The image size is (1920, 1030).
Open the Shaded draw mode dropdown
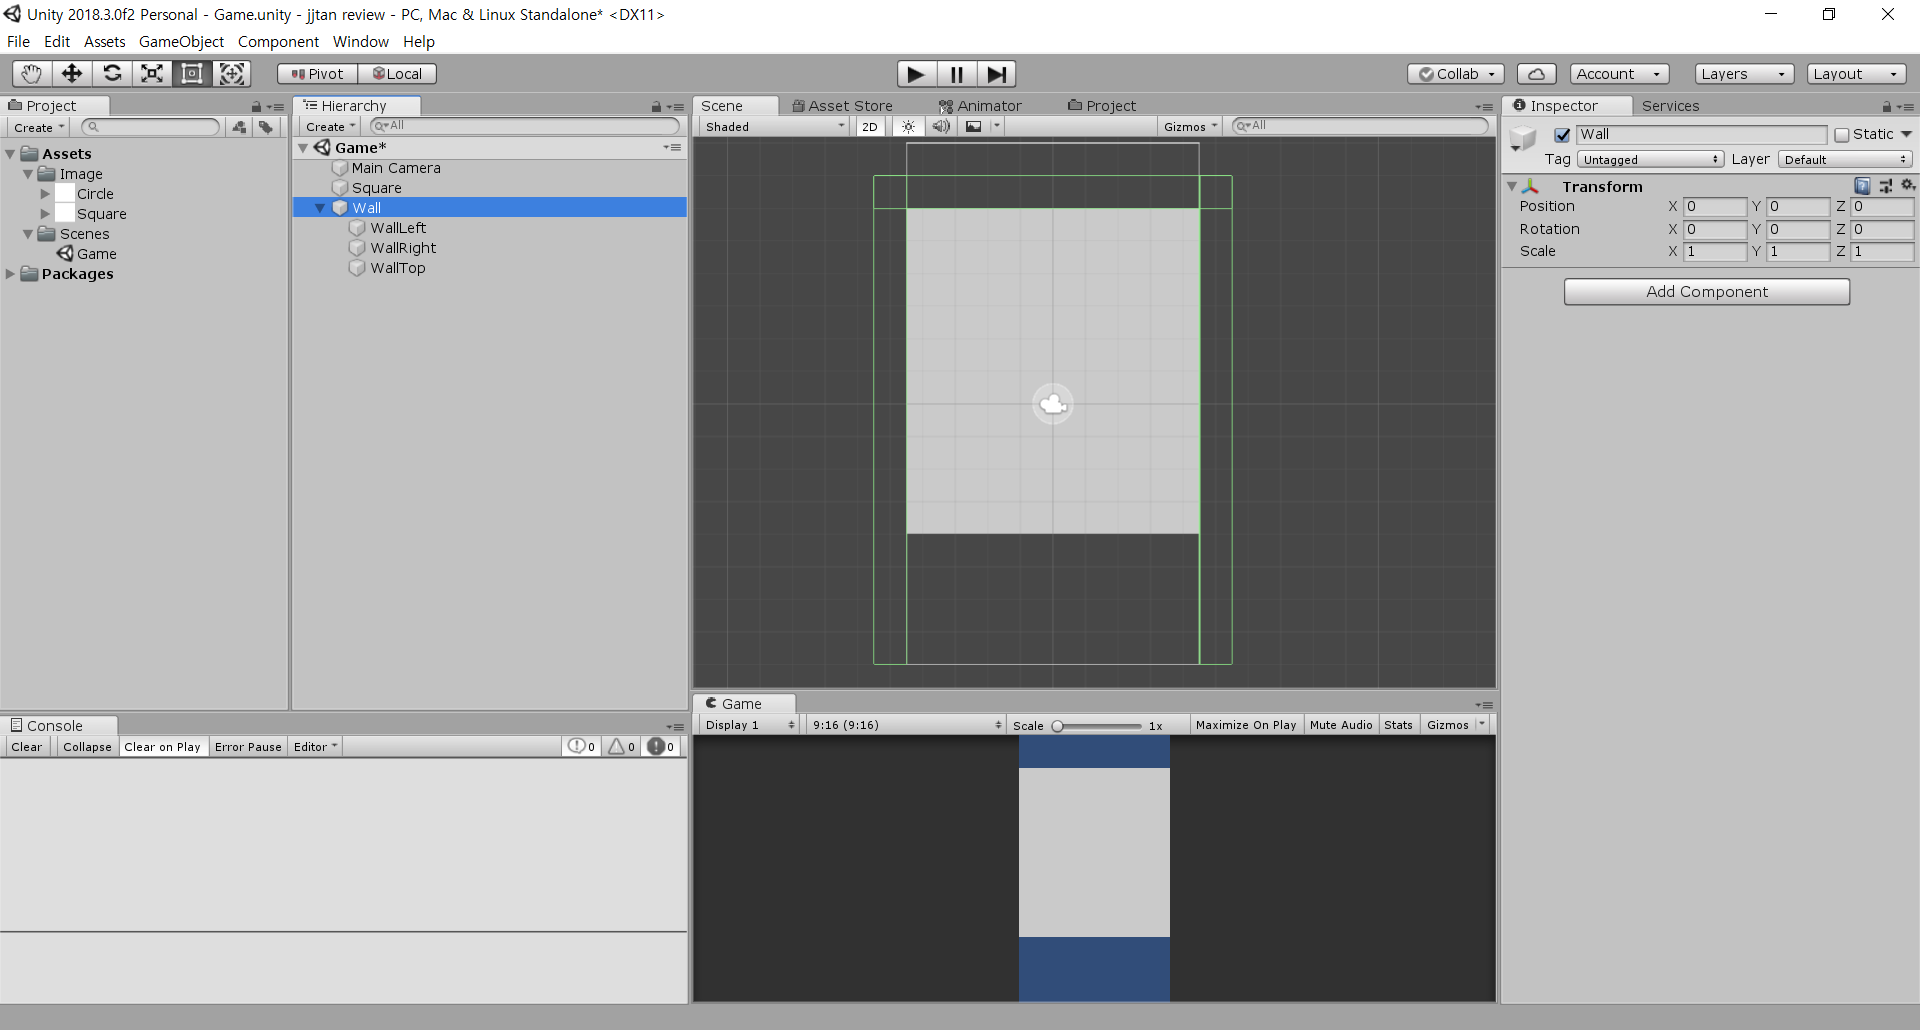pyautogui.click(x=775, y=126)
